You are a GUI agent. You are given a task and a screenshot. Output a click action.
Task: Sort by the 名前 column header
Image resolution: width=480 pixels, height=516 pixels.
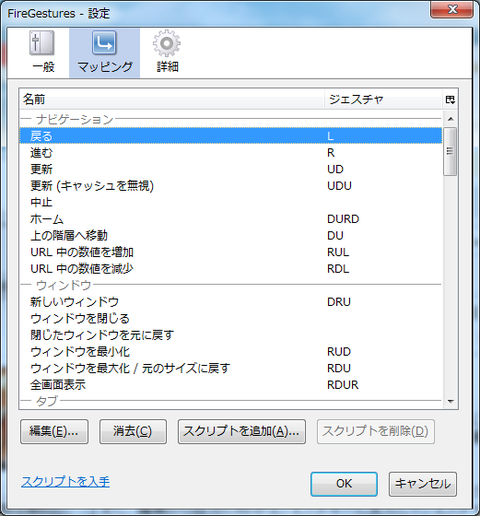point(172,99)
